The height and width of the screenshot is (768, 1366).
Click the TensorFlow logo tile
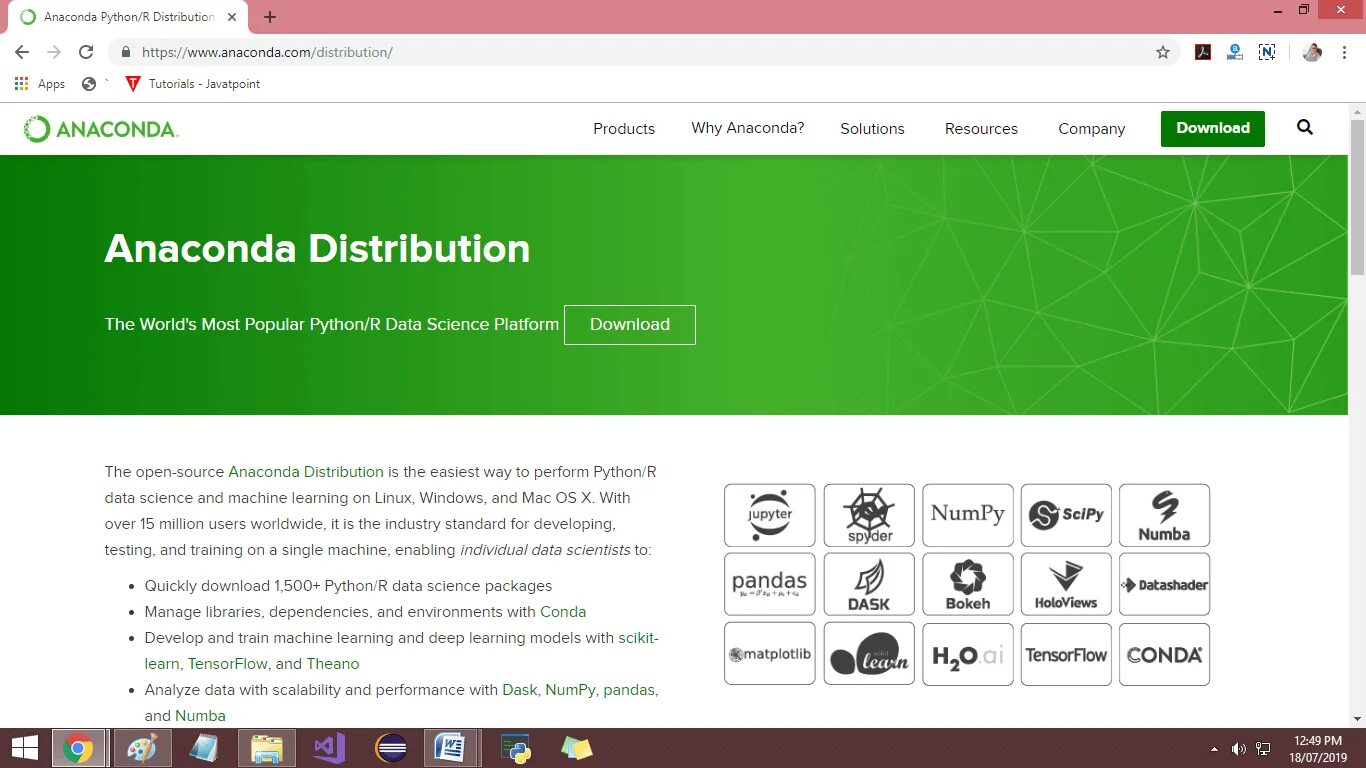(x=1066, y=654)
